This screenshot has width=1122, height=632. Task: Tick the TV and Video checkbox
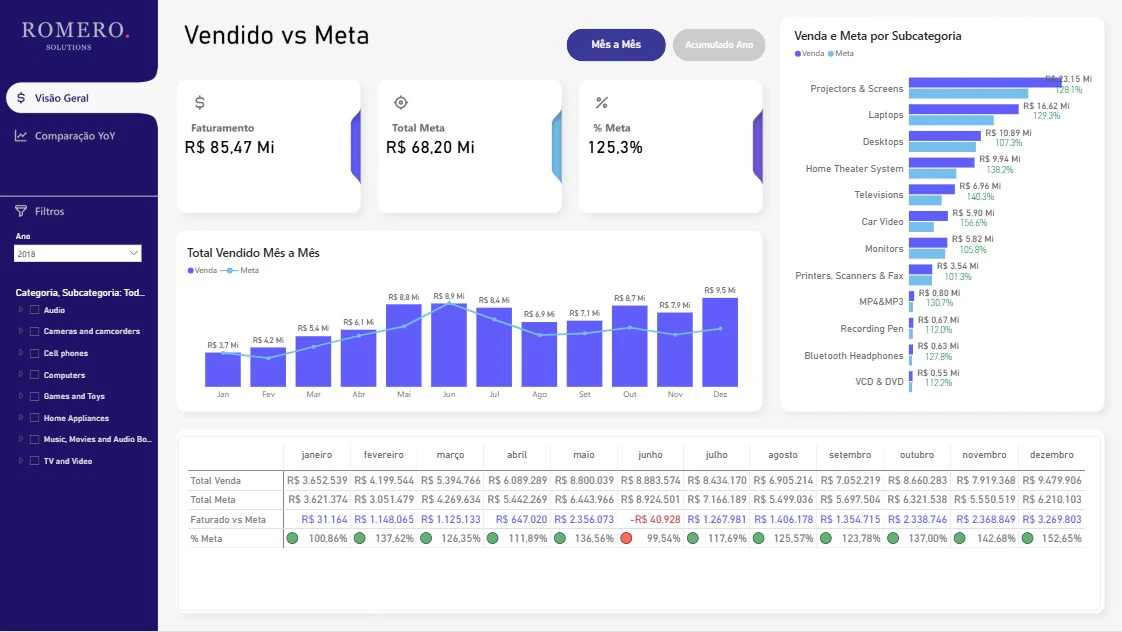tap(34, 461)
